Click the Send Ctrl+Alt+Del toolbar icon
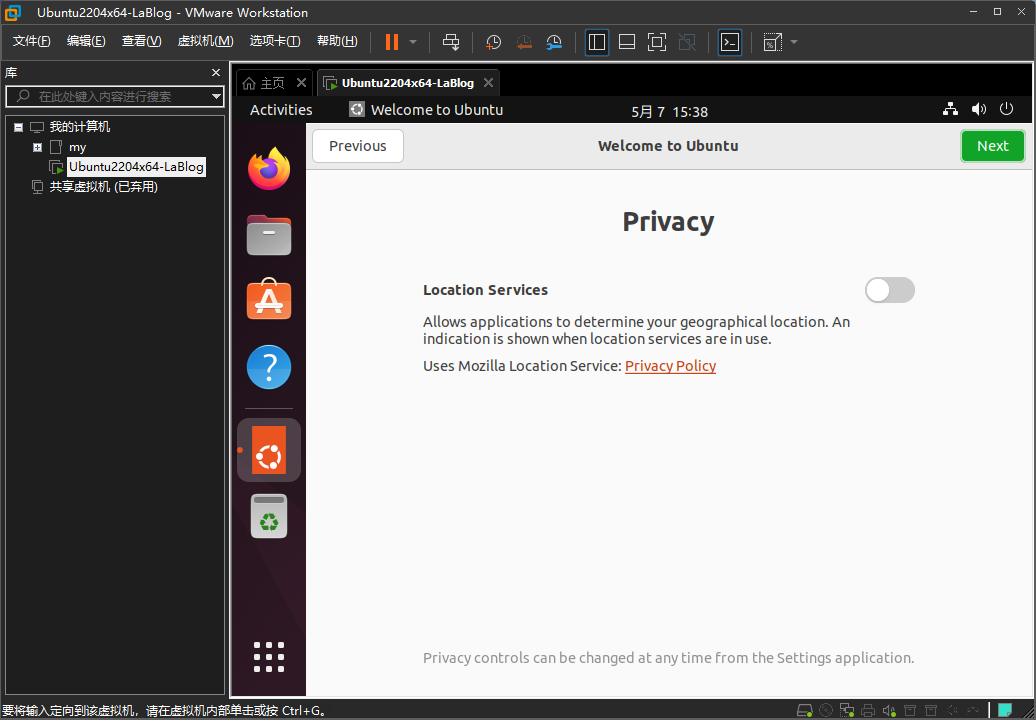The width and height of the screenshot is (1036, 720). pyautogui.click(x=451, y=42)
